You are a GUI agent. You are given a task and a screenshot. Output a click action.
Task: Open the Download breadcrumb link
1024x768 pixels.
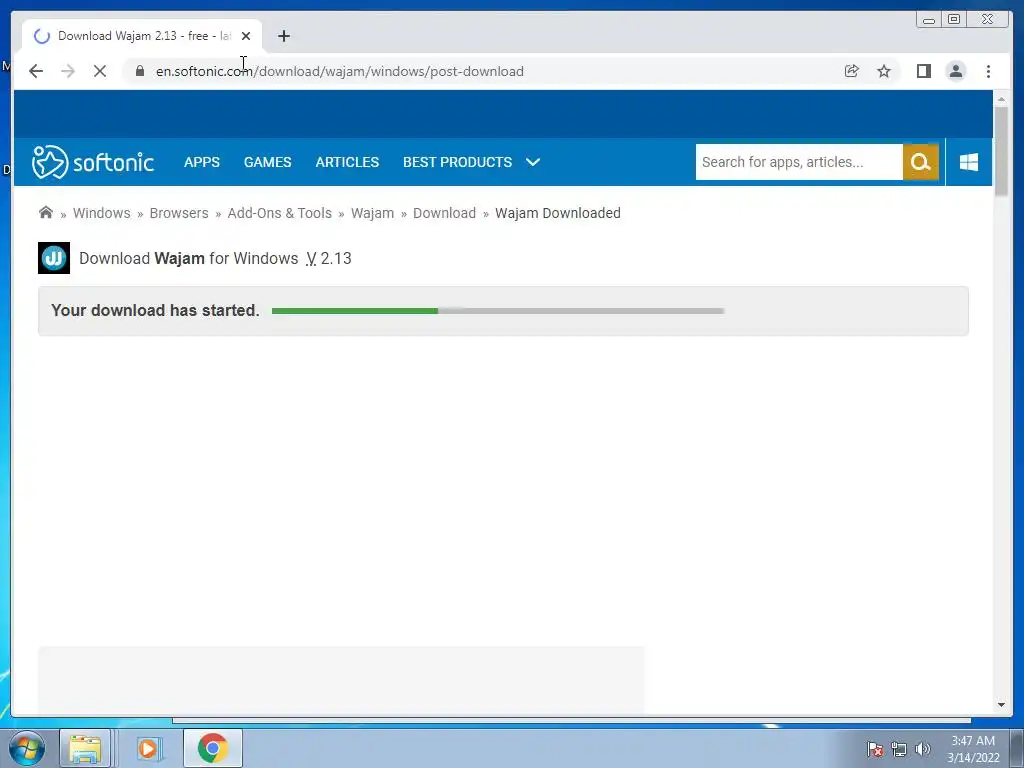point(444,213)
